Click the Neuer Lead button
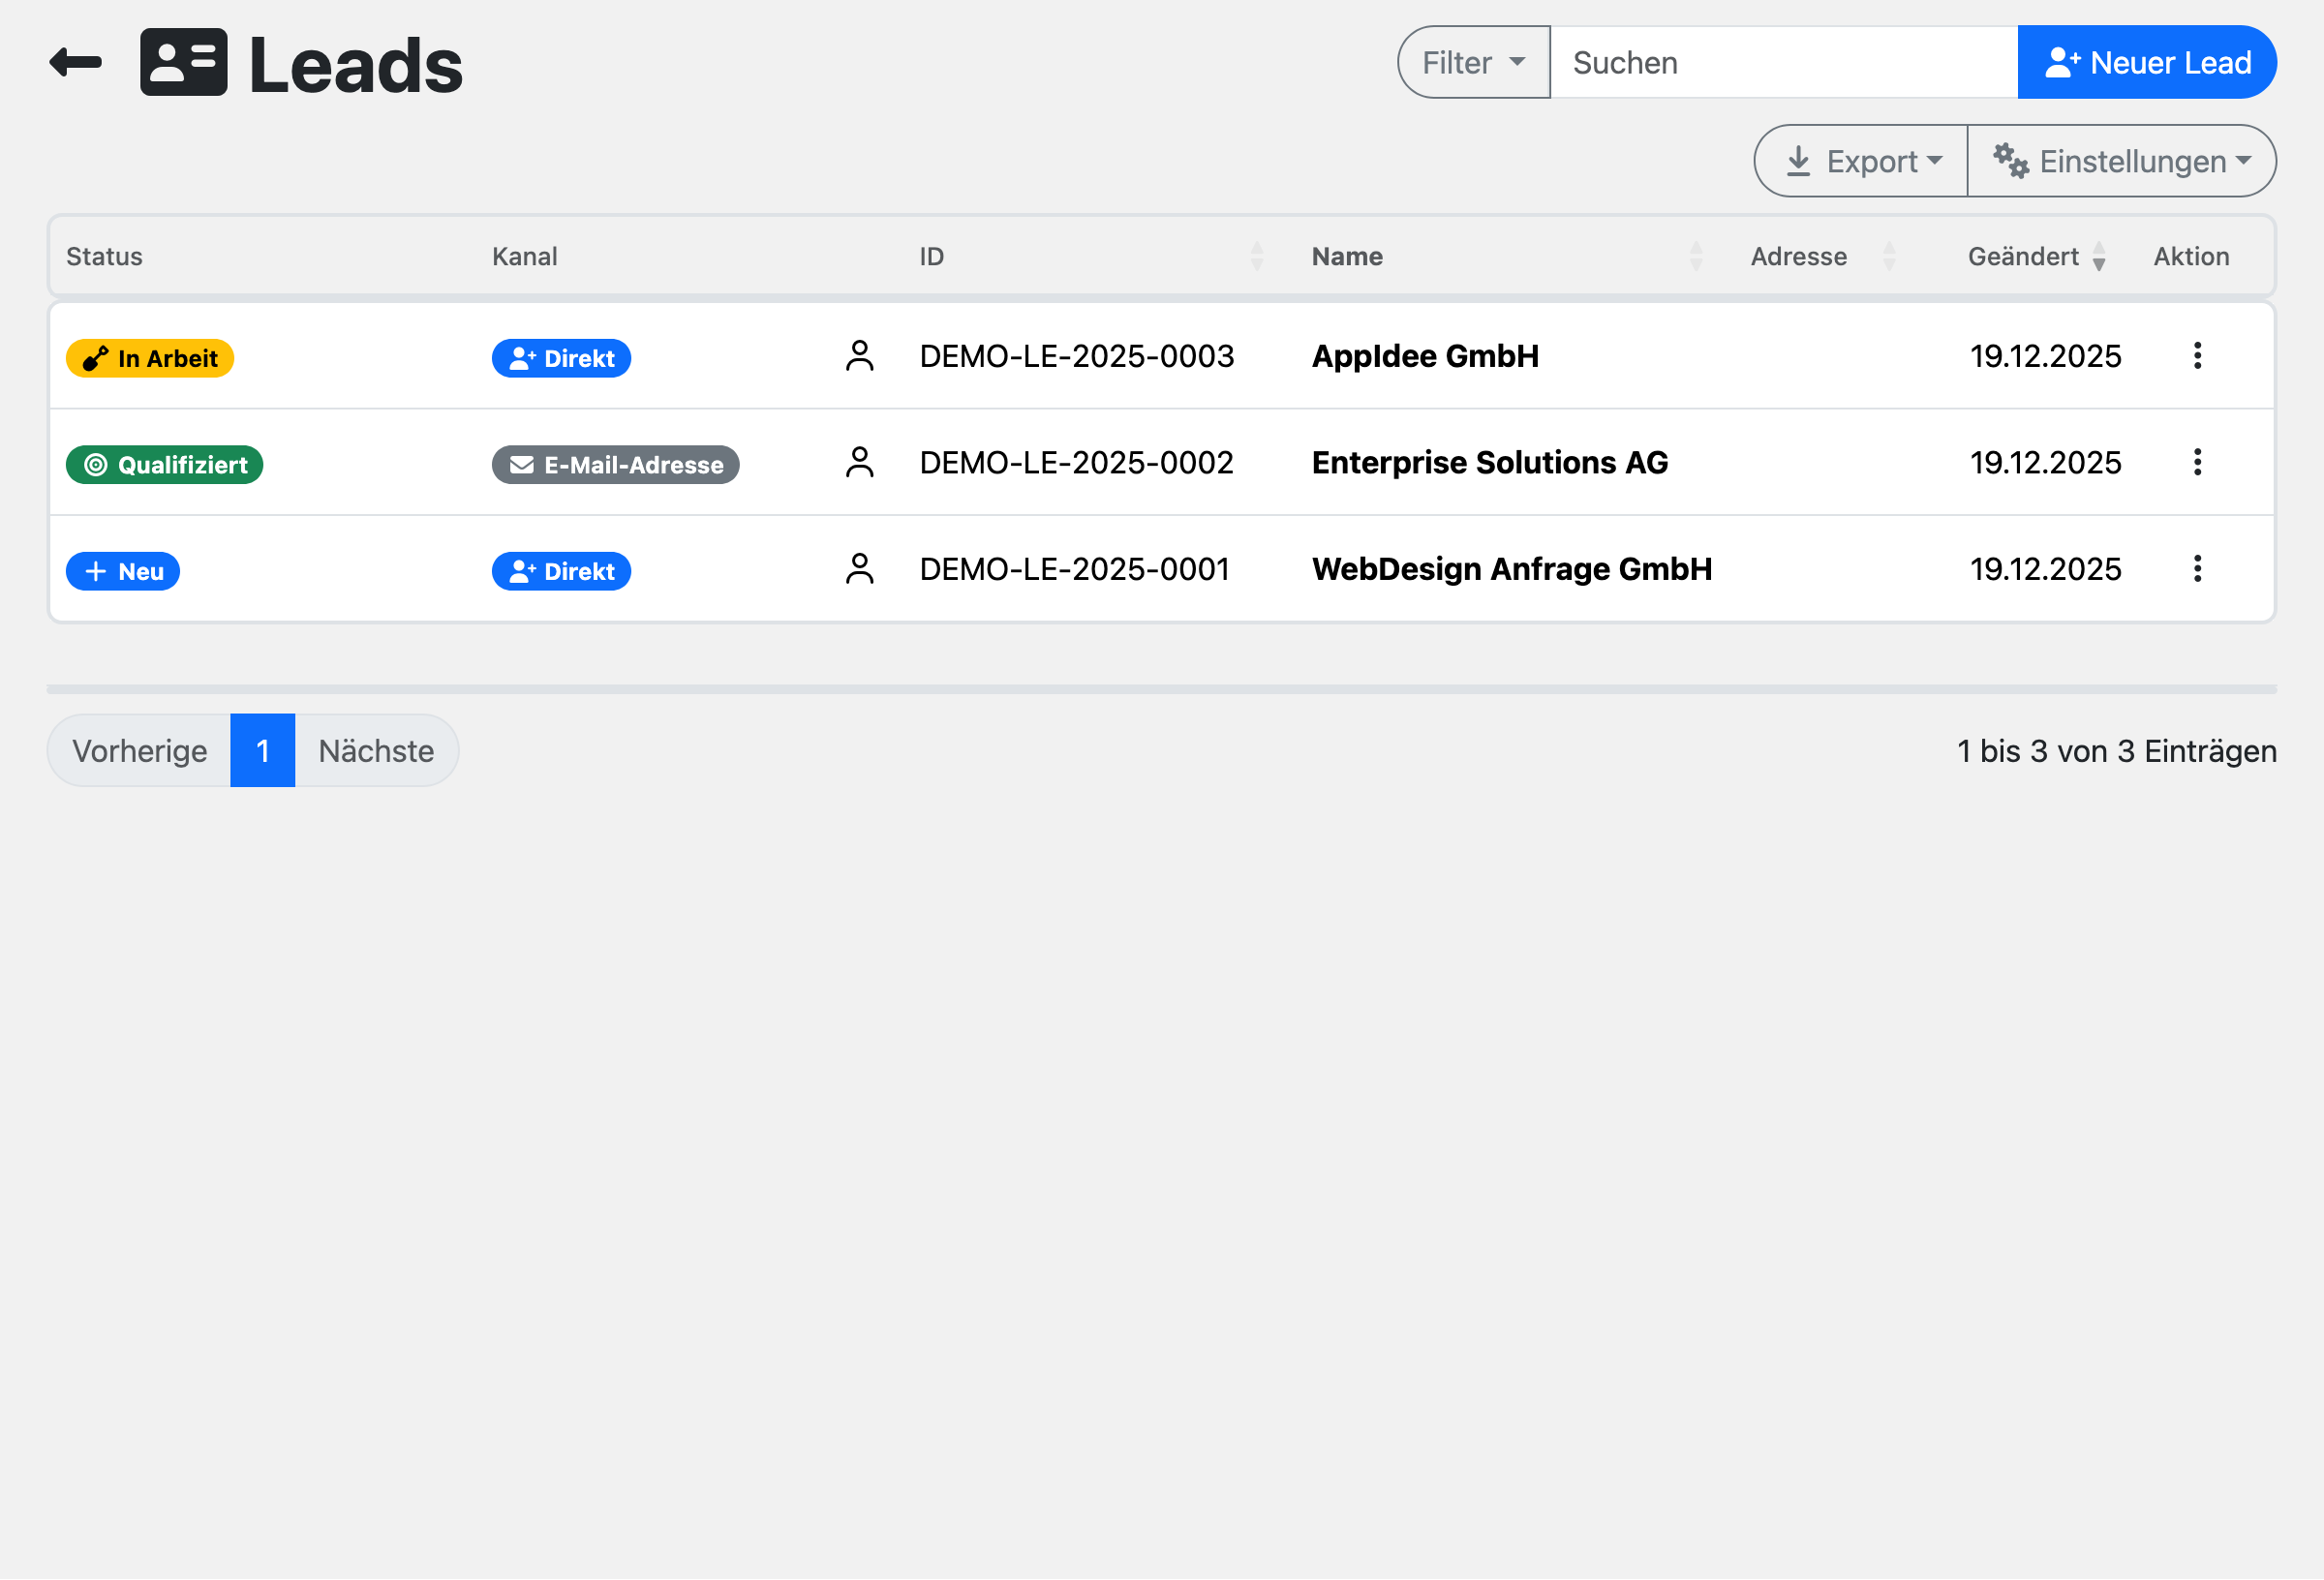 (2146, 63)
